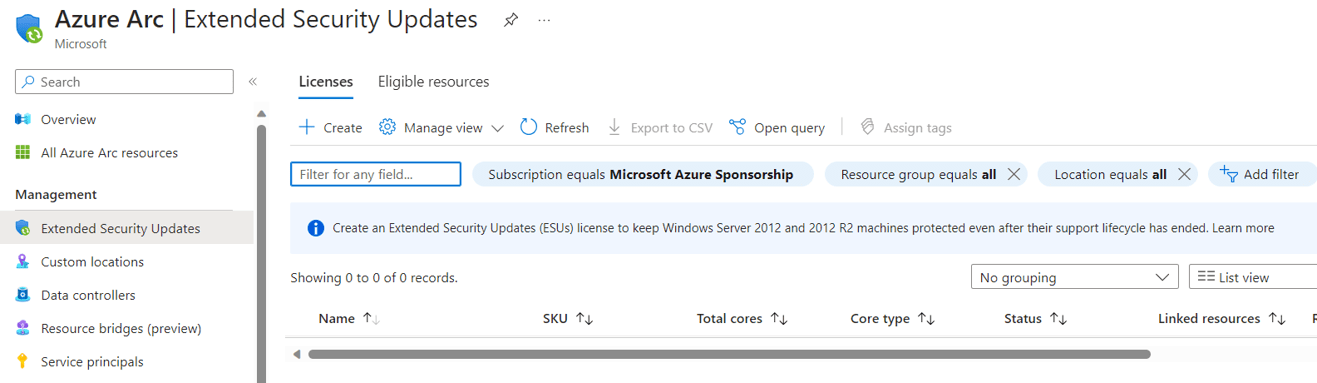Click the Subscription equals filter pill
Viewport: 1317px width, 383px height.
[641, 174]
